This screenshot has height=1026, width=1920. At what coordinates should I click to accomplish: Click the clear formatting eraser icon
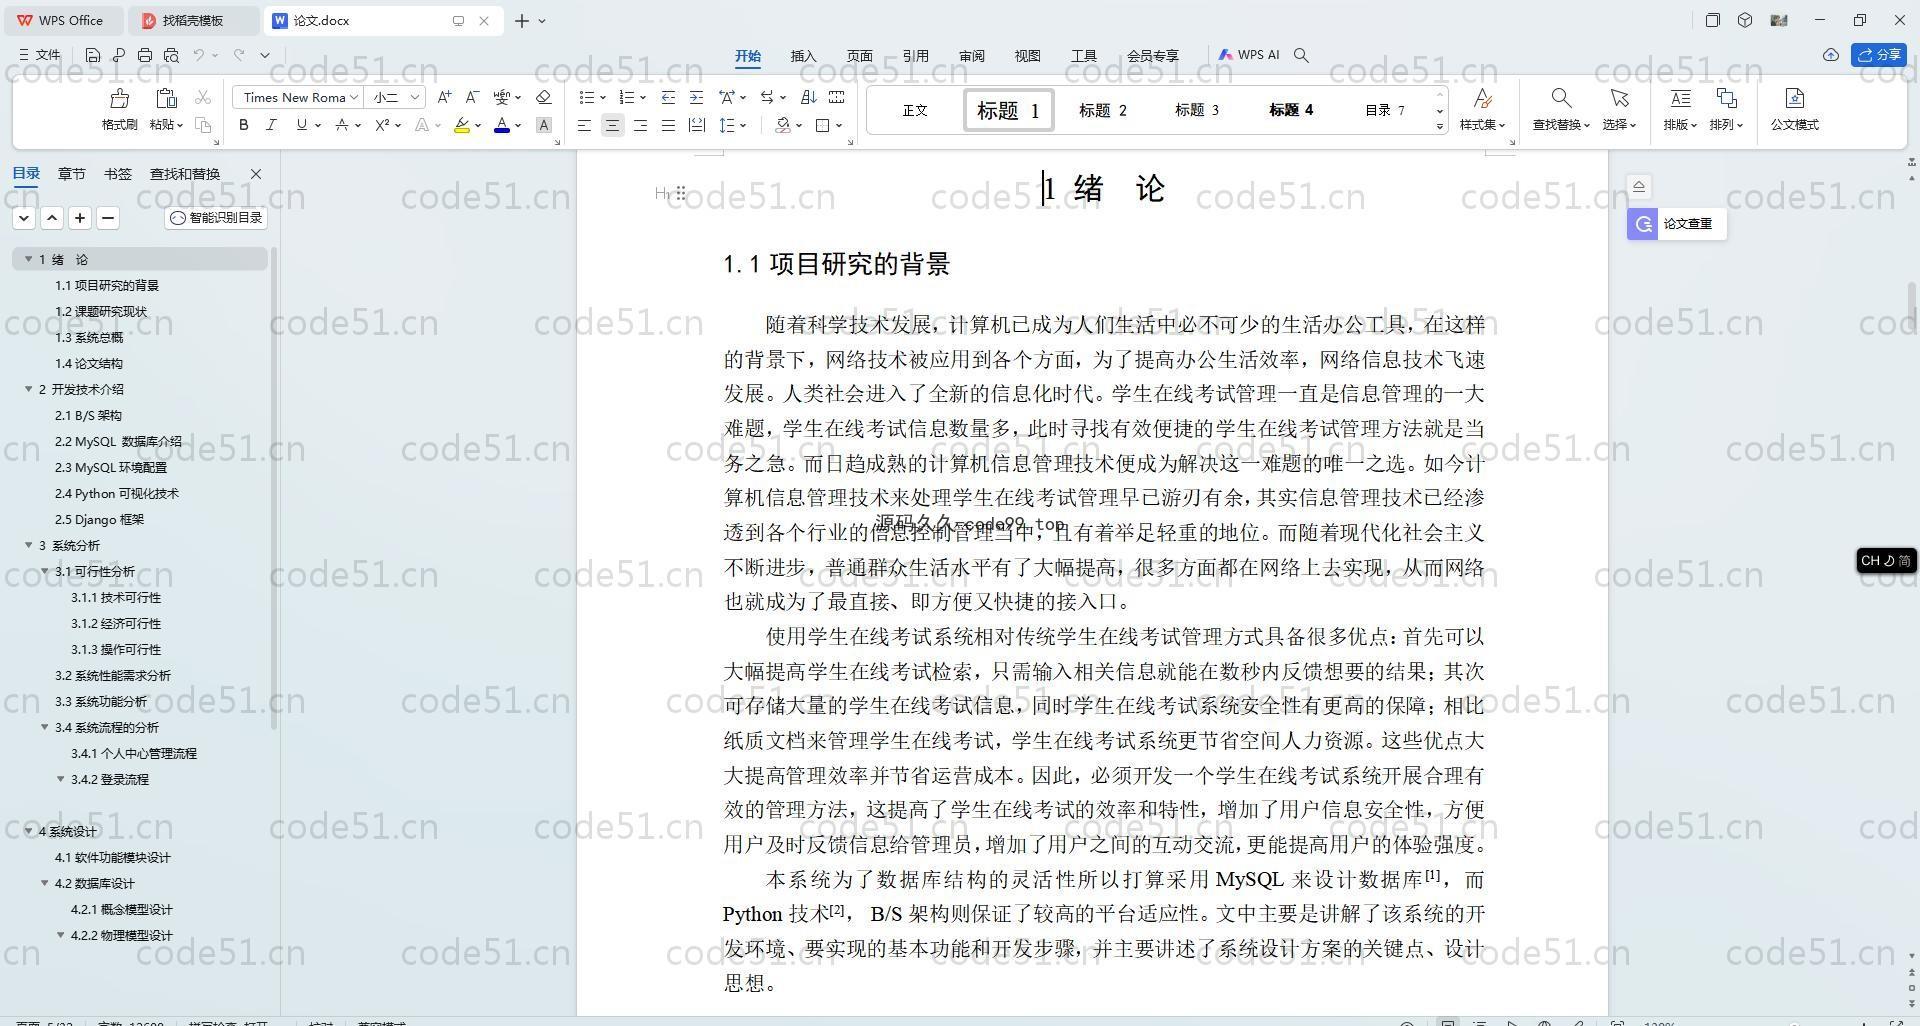[x=543, y=97]
